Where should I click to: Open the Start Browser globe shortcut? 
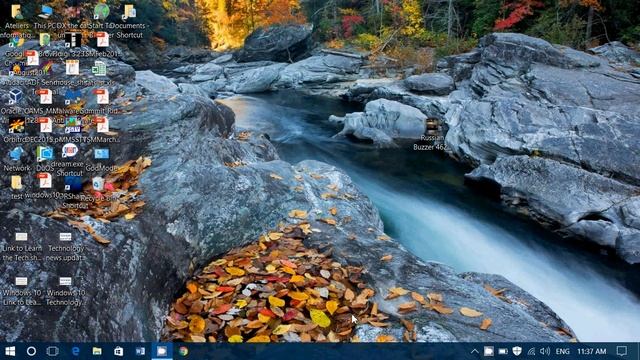pos(101,12)
